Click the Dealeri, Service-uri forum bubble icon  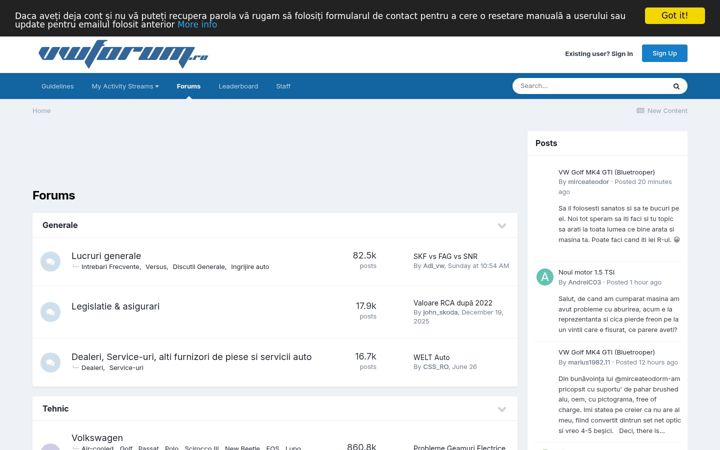pos(51,362)
